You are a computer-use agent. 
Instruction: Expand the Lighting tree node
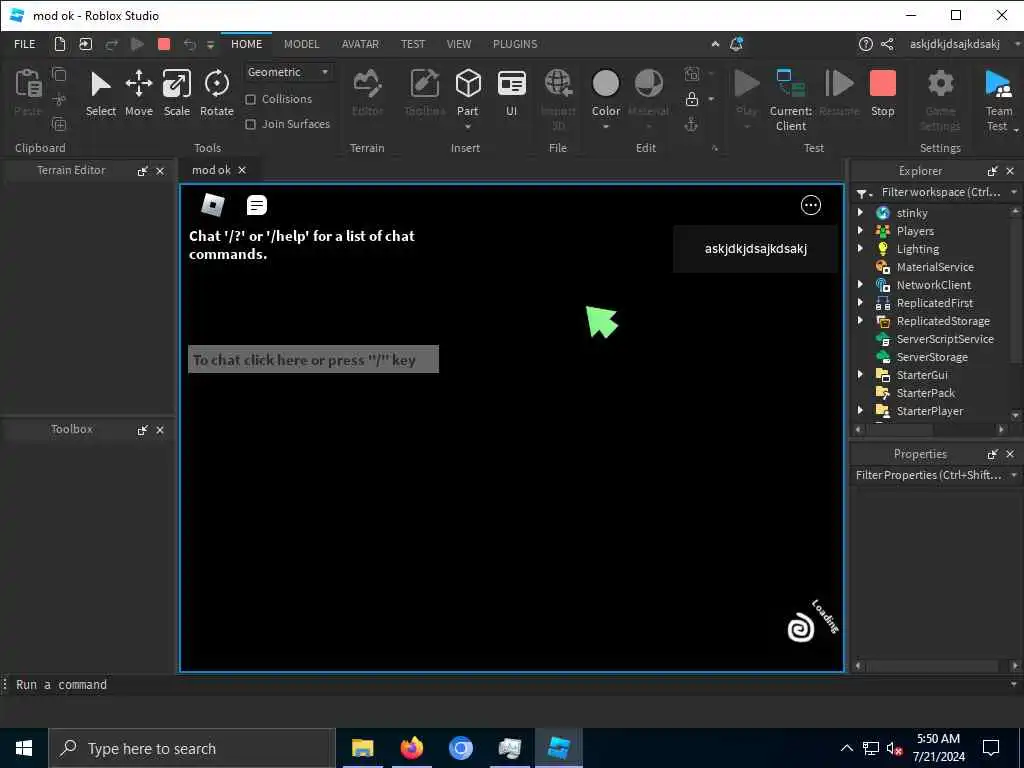point(860,248)
